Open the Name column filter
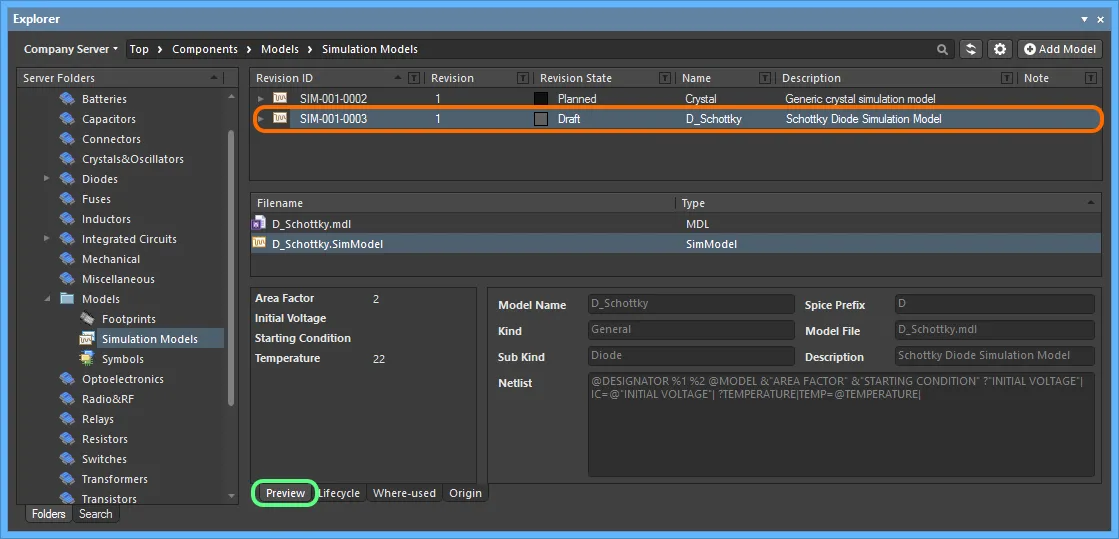This screenshot has width=1119, height=539. 765,78
